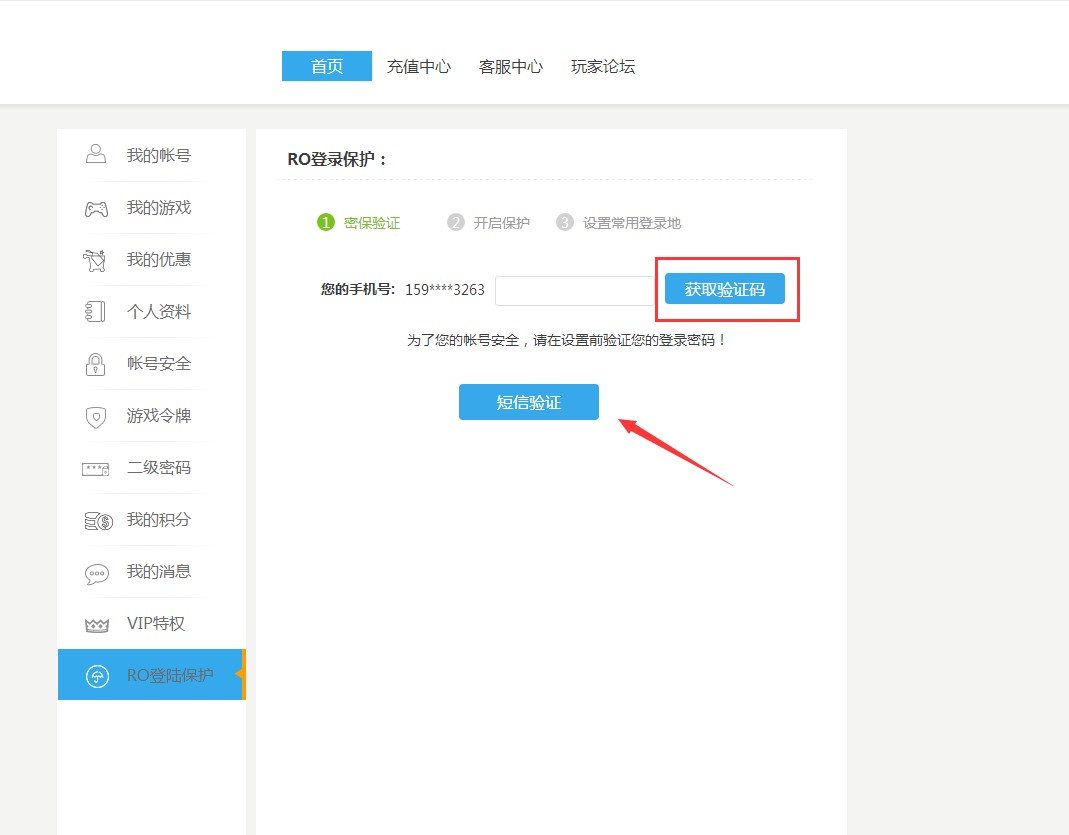This screenshot has height=835, width=1069.
Task: Click the notebook icon beside 个人资料
Action: 95,312
